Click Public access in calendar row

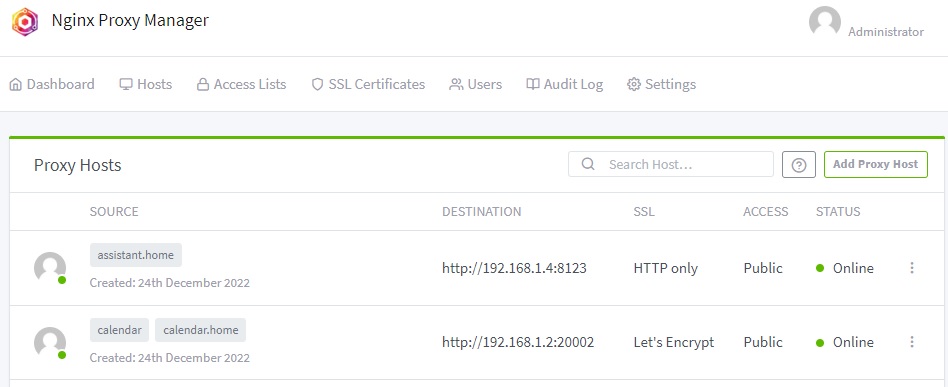point(763,342)
